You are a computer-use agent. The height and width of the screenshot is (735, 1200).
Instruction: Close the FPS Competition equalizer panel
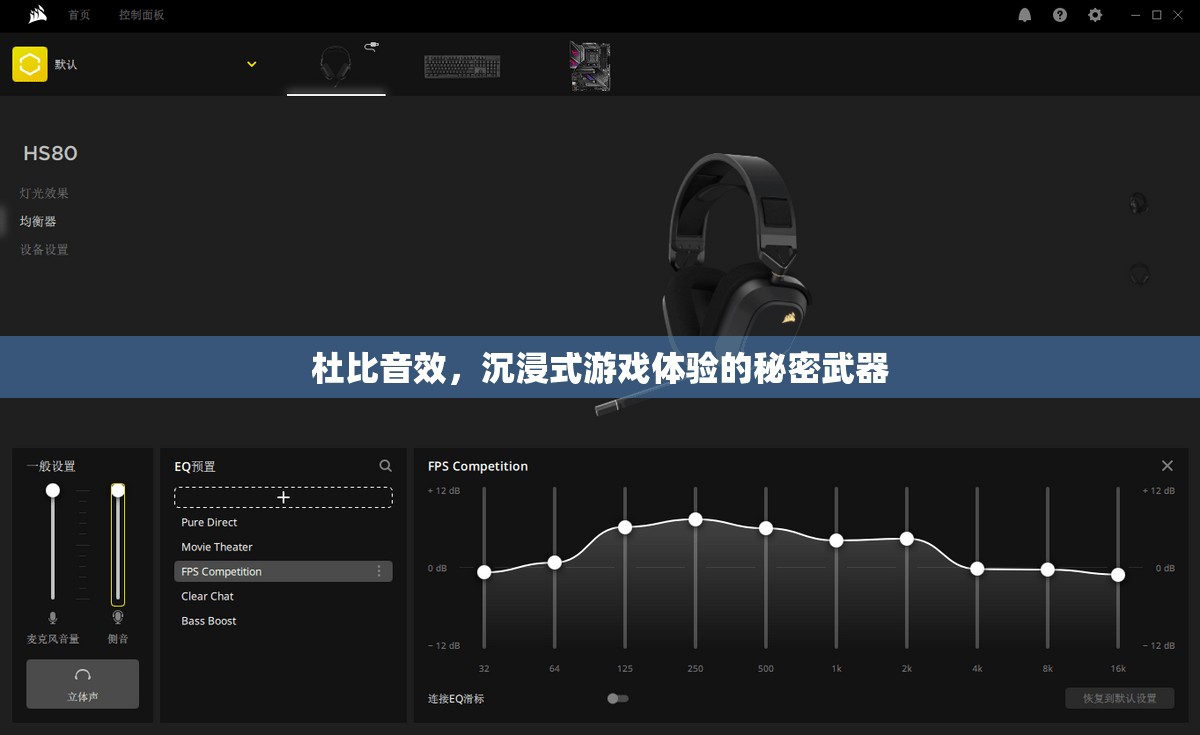point(1167,466)
